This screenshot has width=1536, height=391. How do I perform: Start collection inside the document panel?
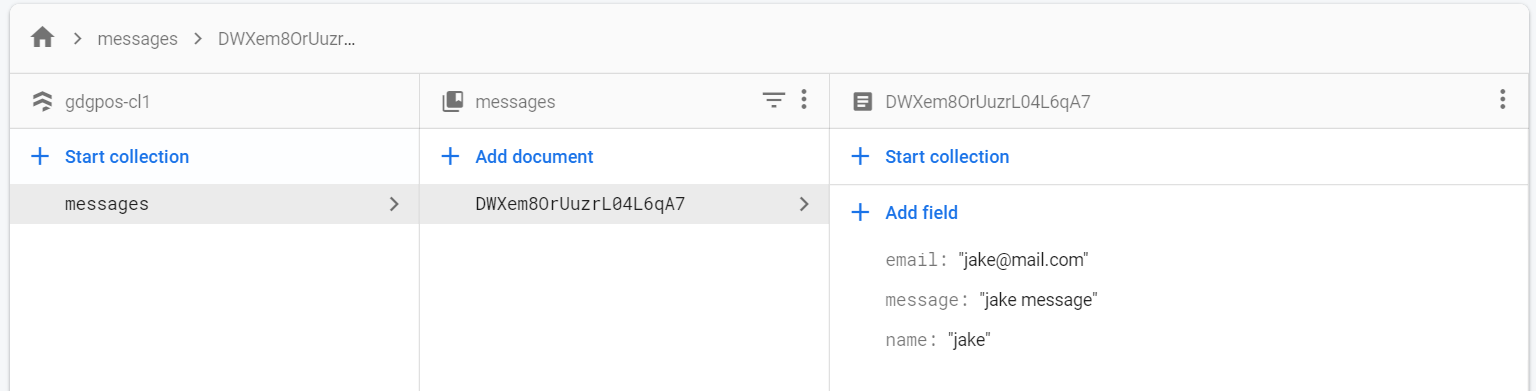point(931,156)
